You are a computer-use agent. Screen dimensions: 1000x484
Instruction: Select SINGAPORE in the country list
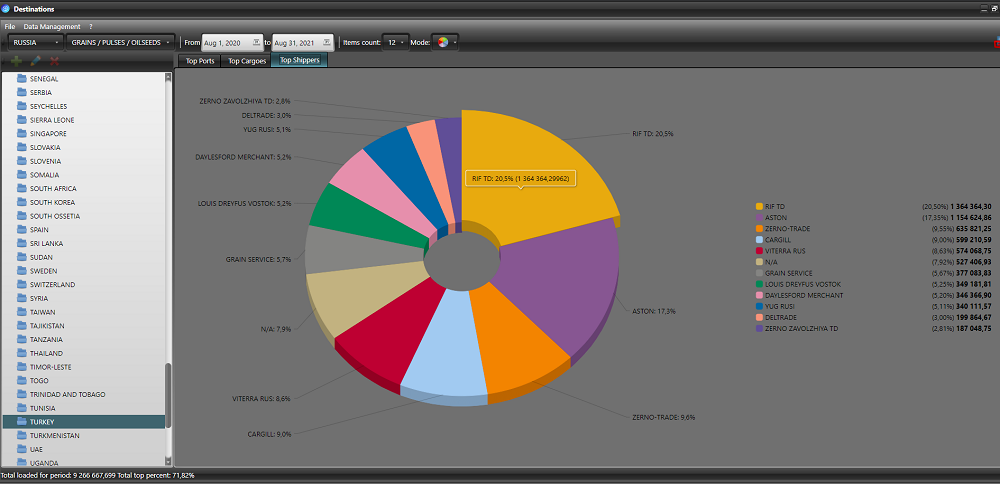83,133
